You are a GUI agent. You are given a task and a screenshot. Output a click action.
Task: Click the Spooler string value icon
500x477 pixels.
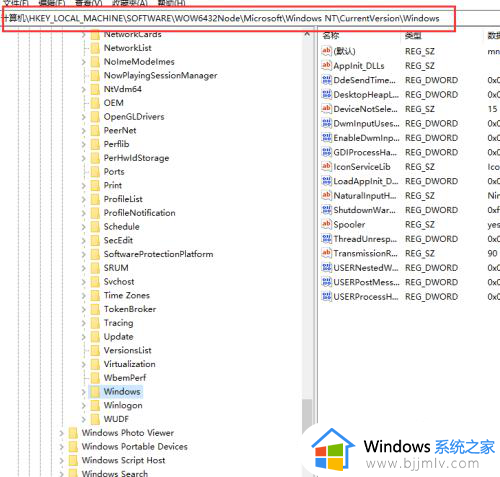click(326, 224)
